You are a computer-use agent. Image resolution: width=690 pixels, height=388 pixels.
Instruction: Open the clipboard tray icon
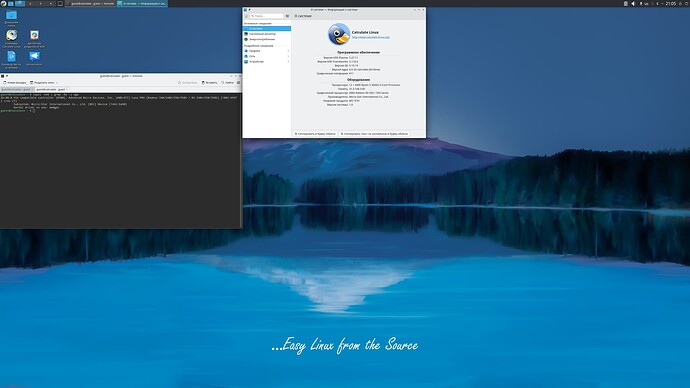pos(626,4)
